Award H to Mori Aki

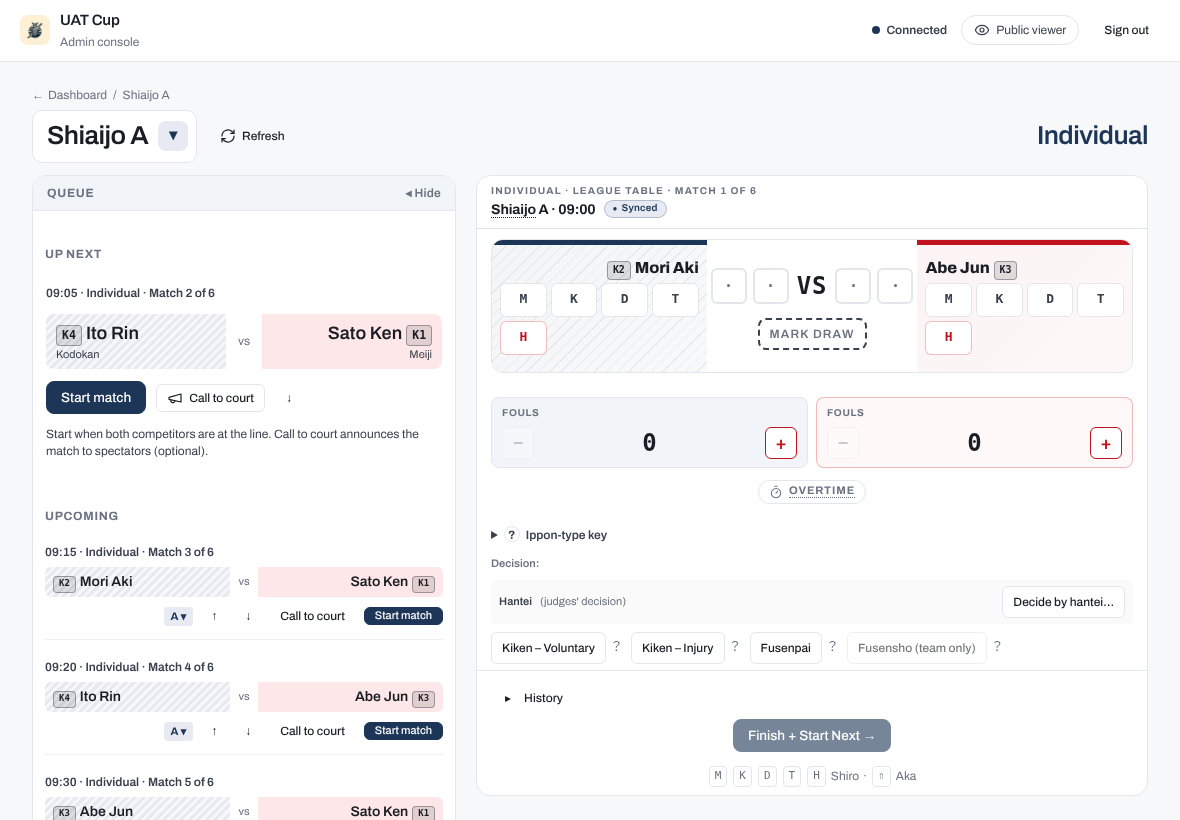point(524,338)
